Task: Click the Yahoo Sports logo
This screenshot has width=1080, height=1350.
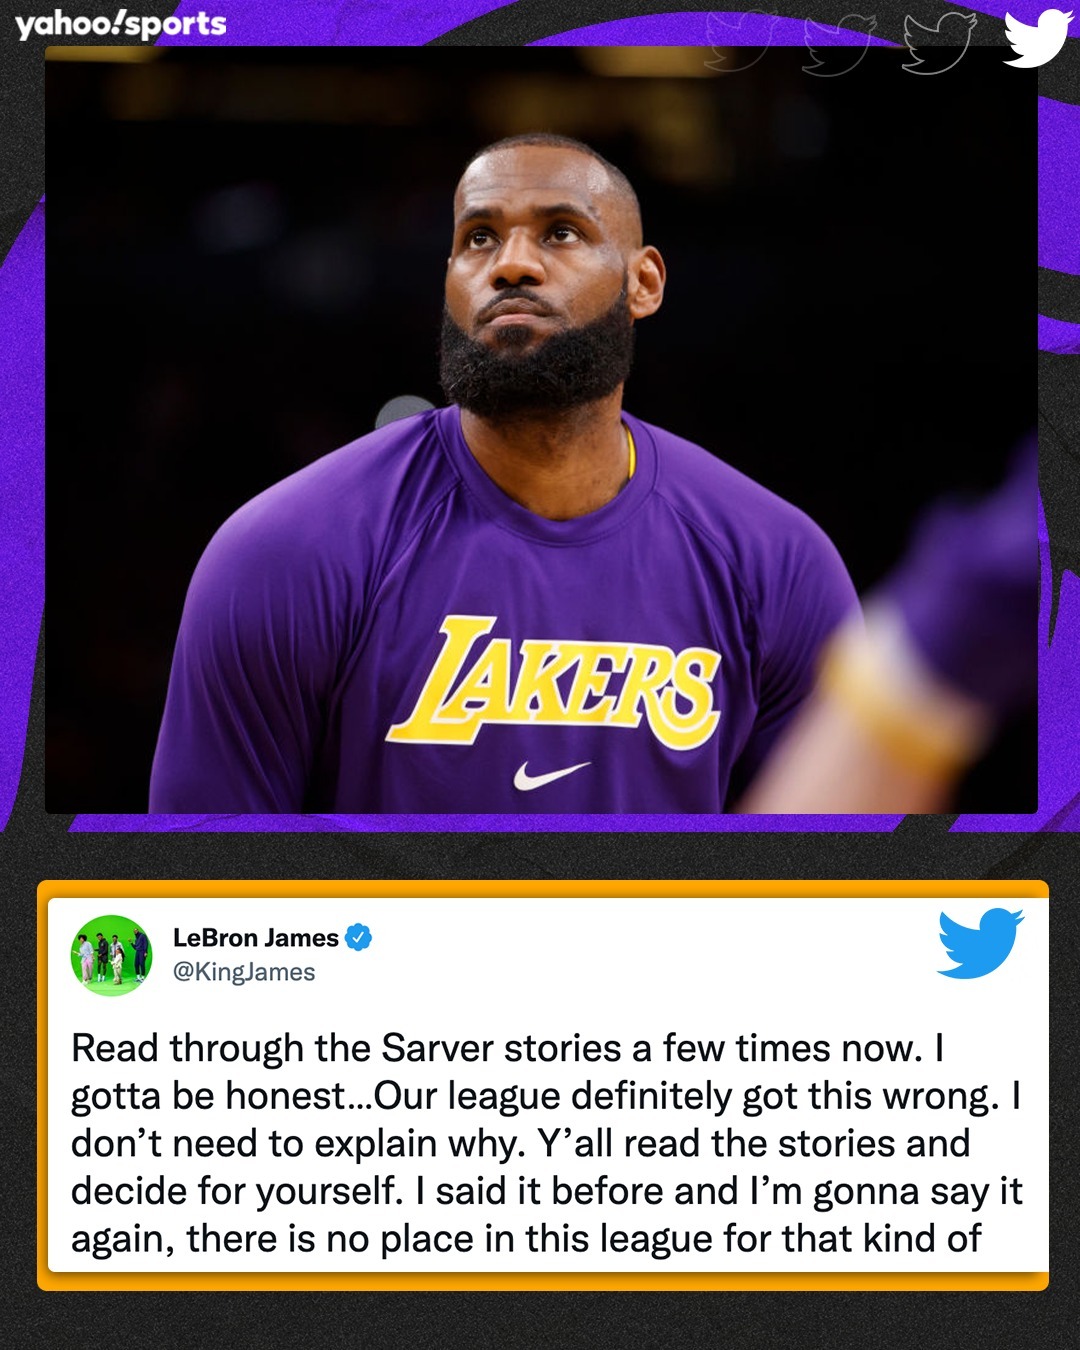Action: tap(121, 24)
